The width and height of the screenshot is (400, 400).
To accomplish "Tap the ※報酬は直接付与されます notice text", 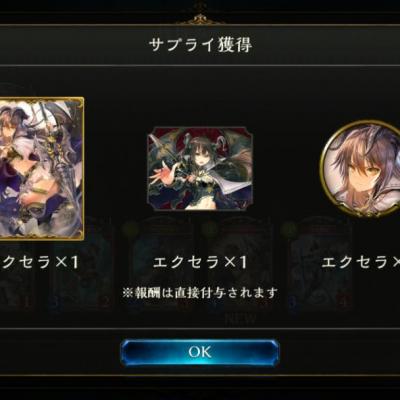I will click(200, 293).
